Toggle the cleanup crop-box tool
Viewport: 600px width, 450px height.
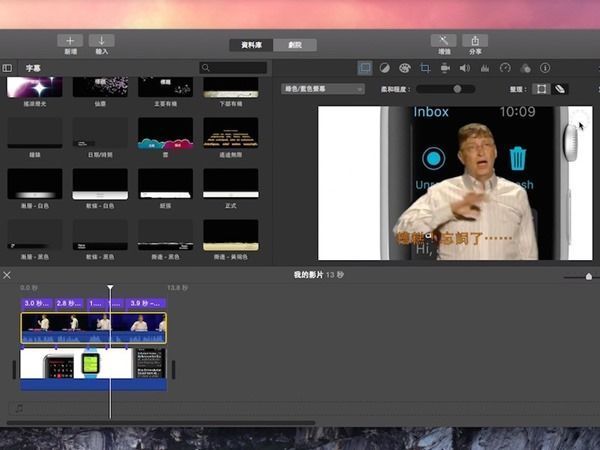[x=541, y=89]
